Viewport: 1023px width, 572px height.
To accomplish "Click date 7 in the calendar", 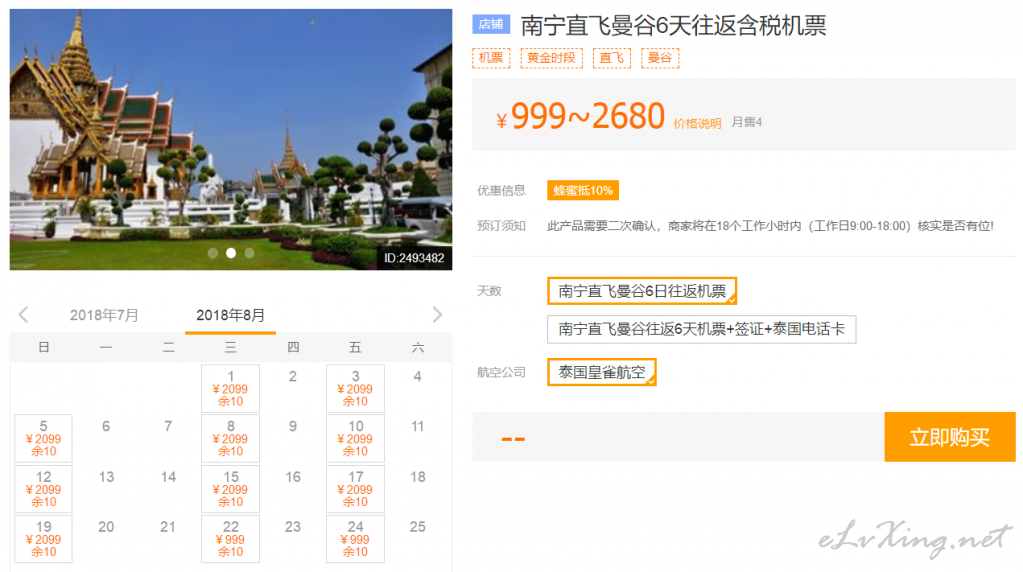I will click(168, 426).
